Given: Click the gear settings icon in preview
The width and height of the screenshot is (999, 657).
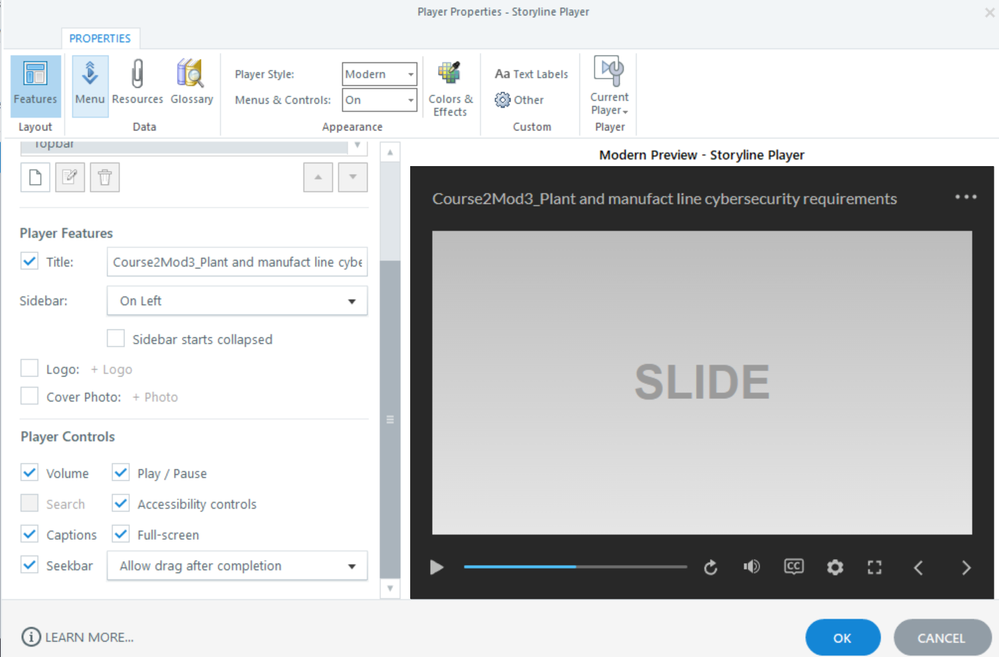Looking at the screenshot, I should pos(834,567).
